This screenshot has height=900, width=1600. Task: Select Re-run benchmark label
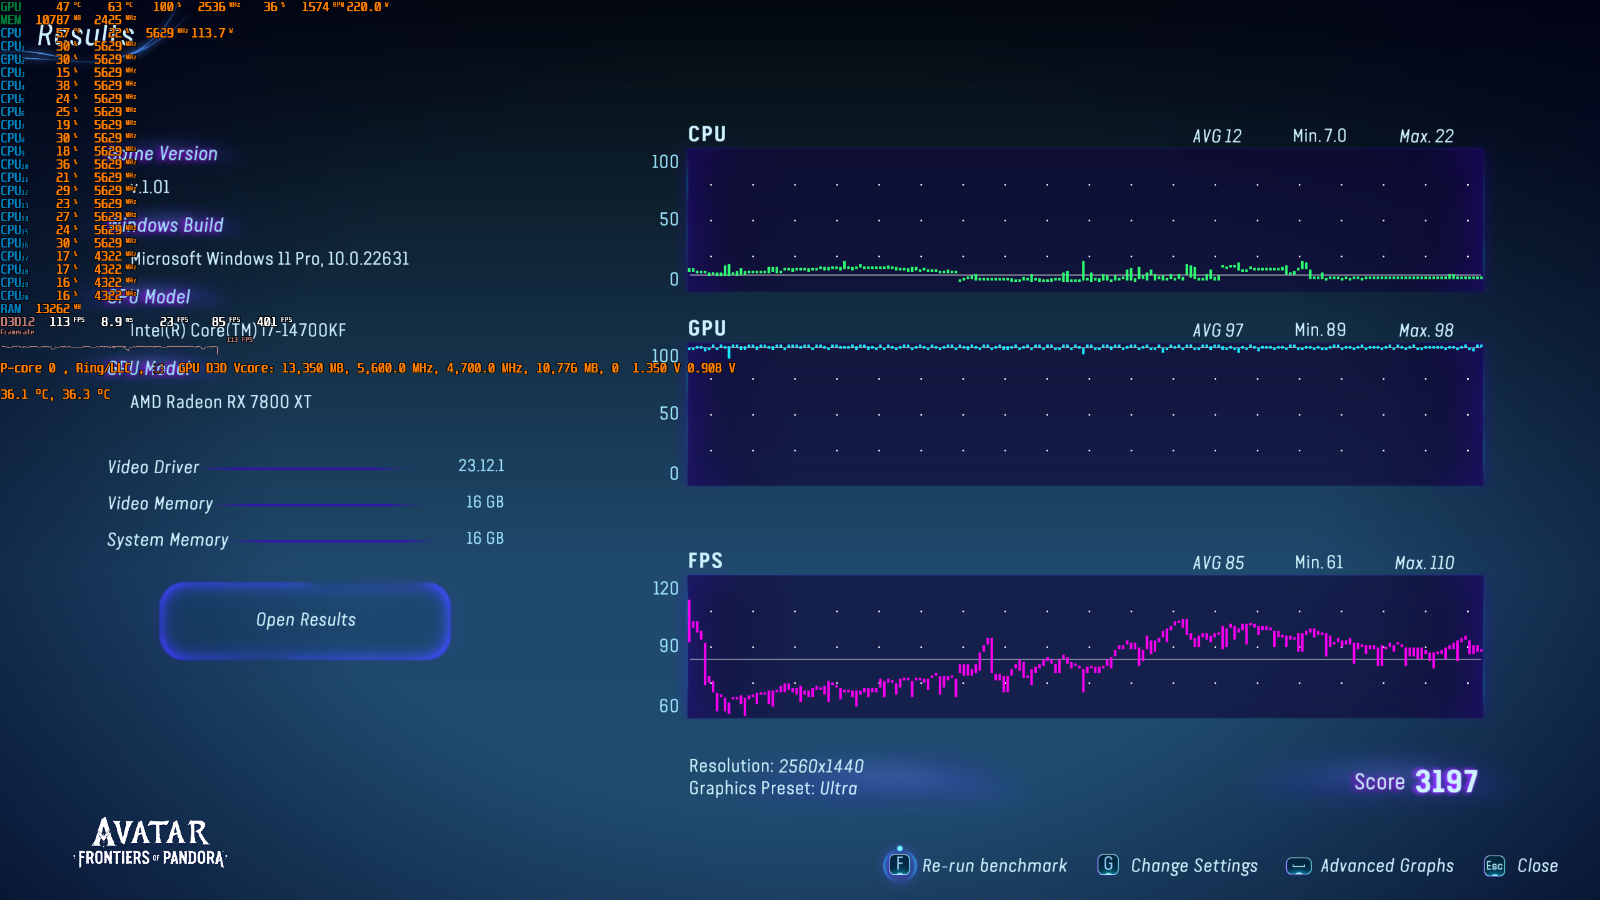(x=994, y=866)
